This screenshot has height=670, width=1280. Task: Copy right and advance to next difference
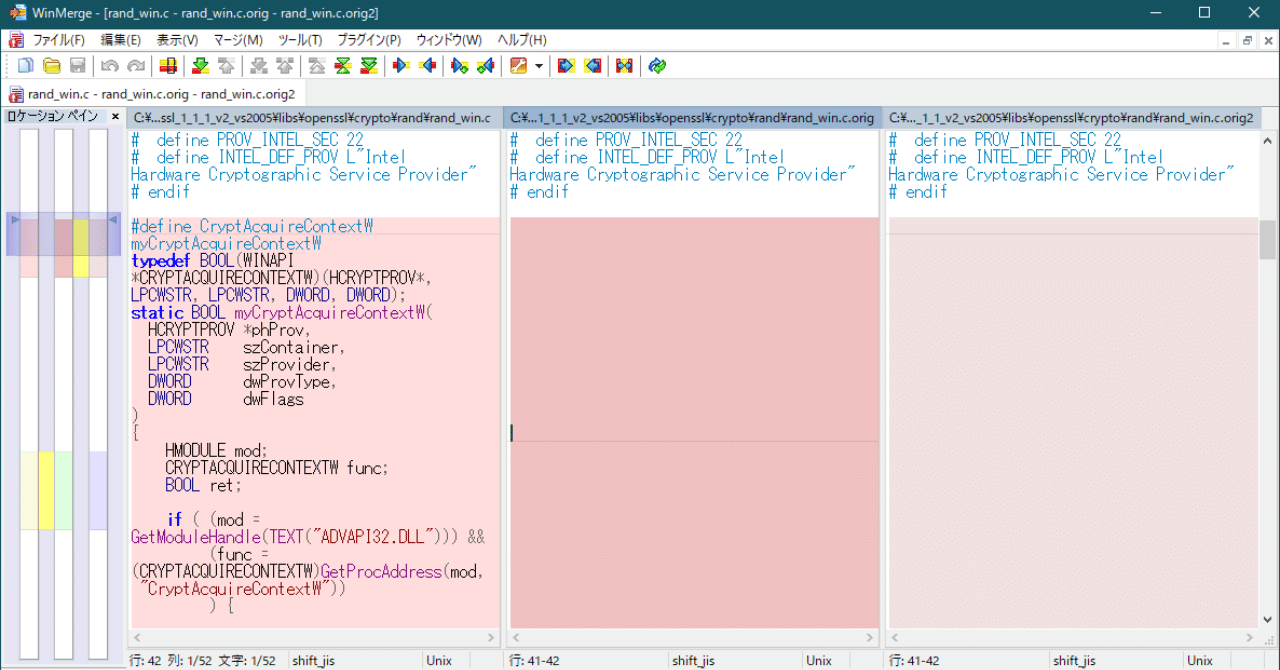460,66
